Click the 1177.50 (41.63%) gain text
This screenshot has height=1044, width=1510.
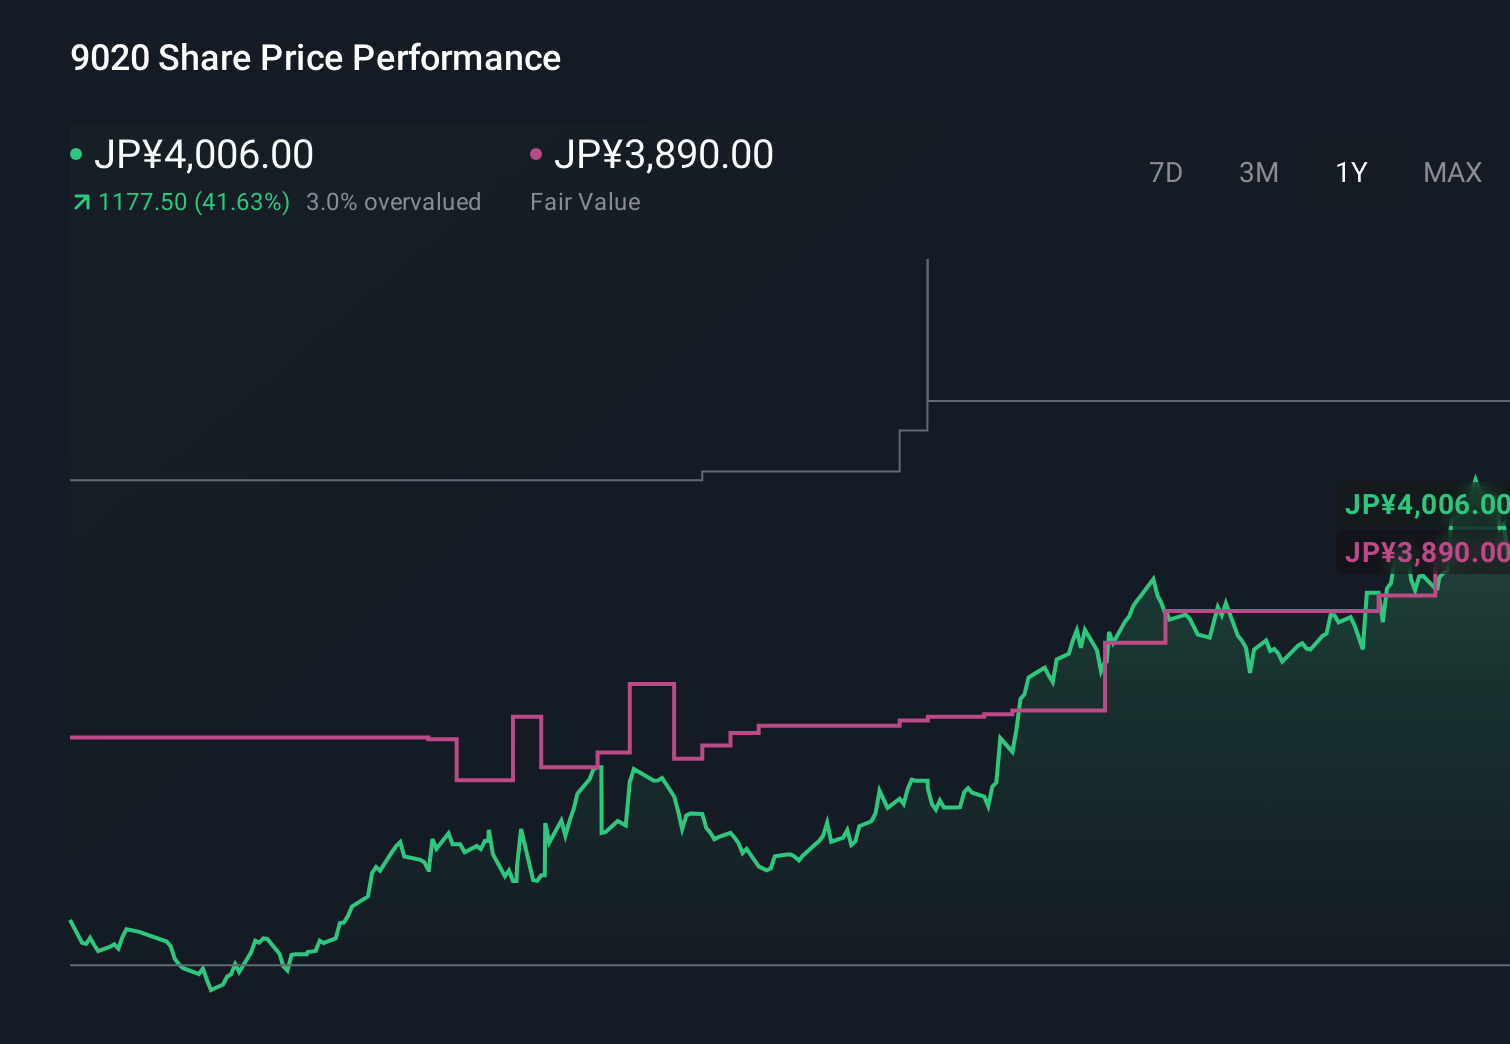[191, 201]
